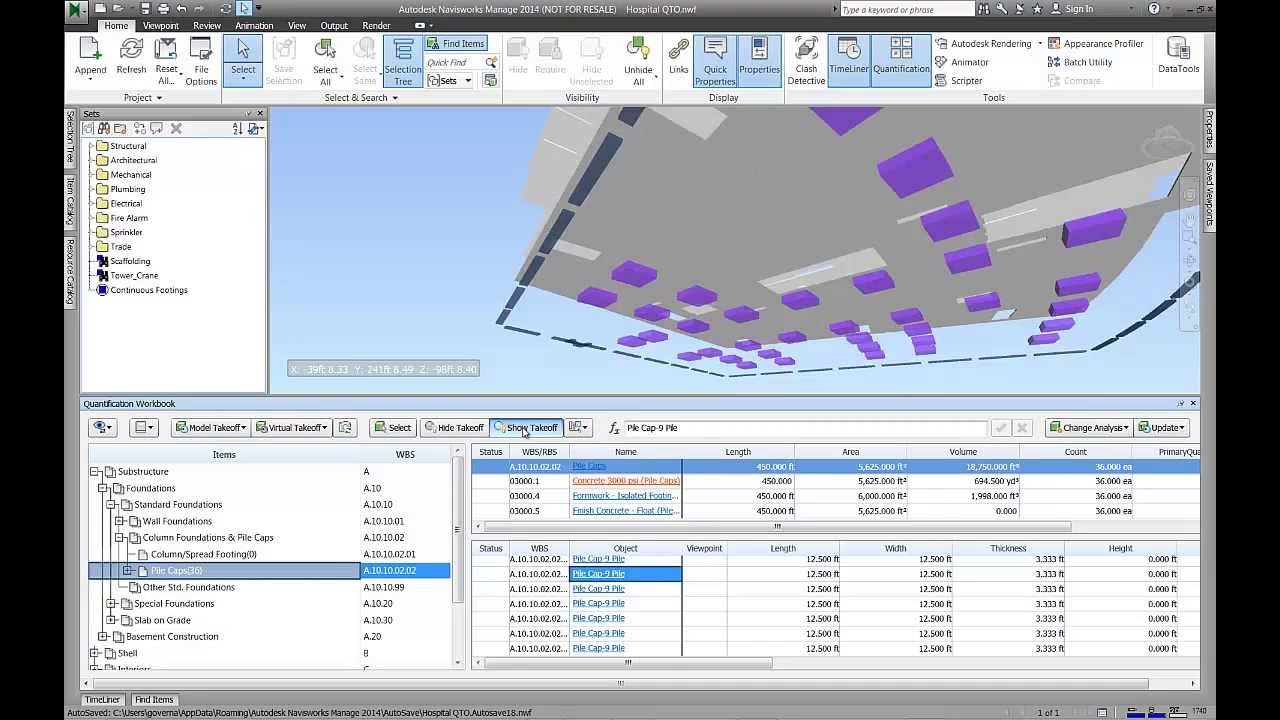This screenshot has width=1280, height=720.
Task: Open the Change Analysis dropdown
Action: coord(1089,428)
